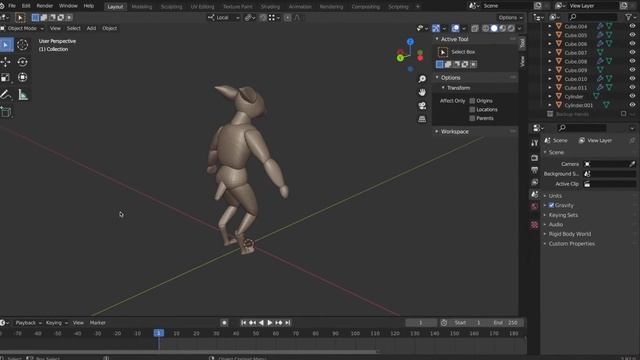The image size is (640, 360).
Task: Open the Tool properties tab icon
Action: (x=534, y=143)
